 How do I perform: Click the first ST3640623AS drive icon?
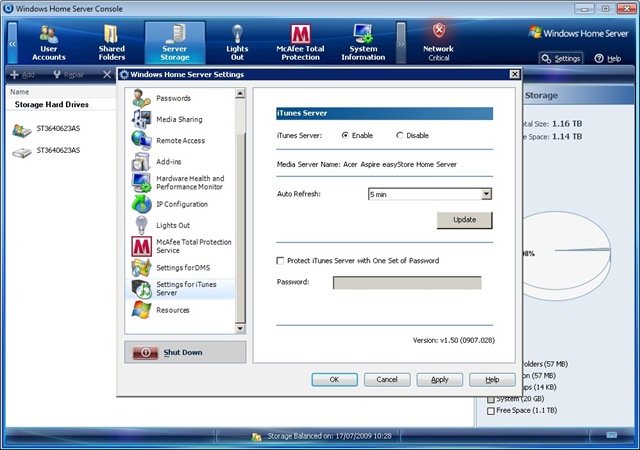tap(22, 130)
